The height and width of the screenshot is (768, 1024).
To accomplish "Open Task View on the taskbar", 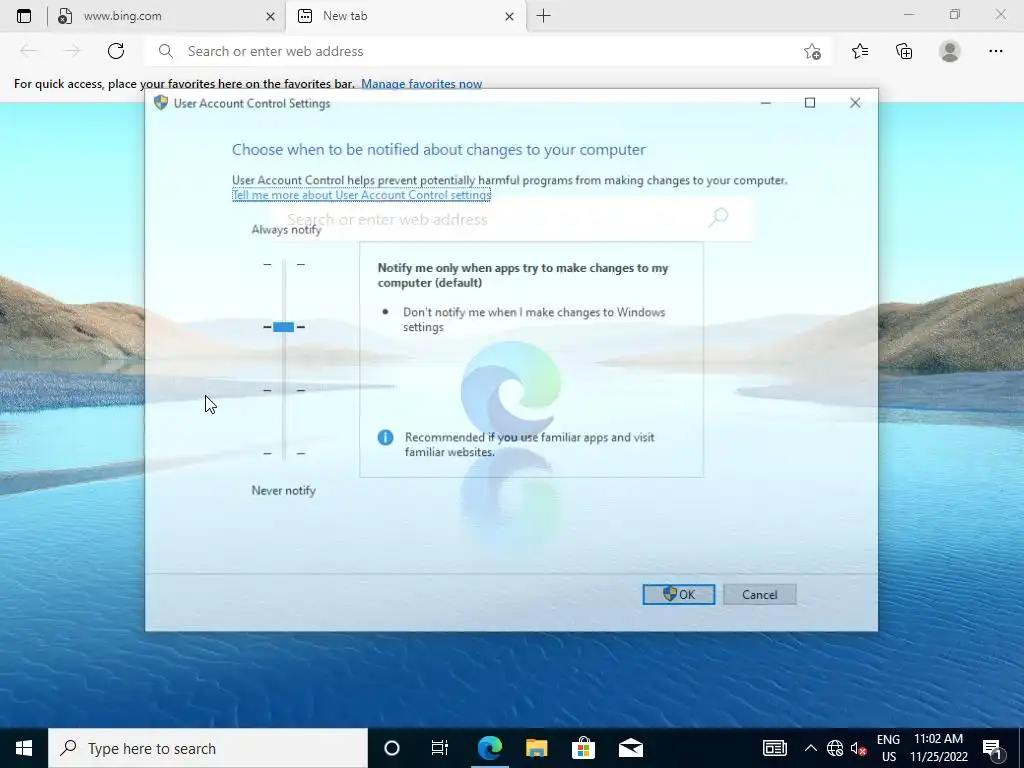I will 440,748.
